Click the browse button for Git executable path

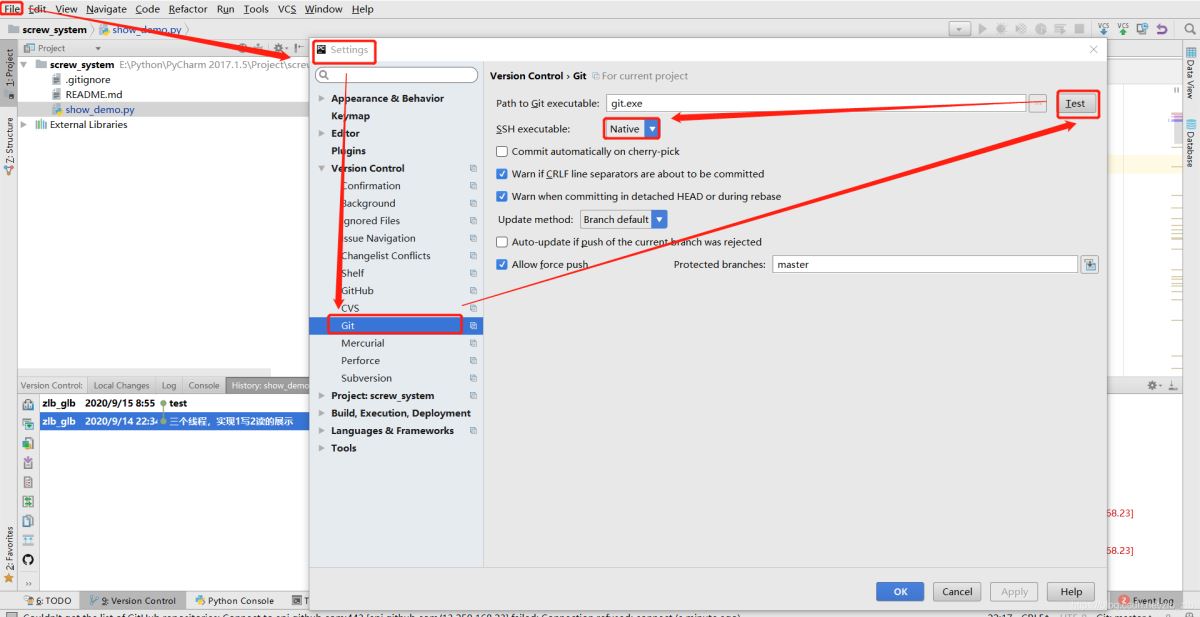[1038, 103]
